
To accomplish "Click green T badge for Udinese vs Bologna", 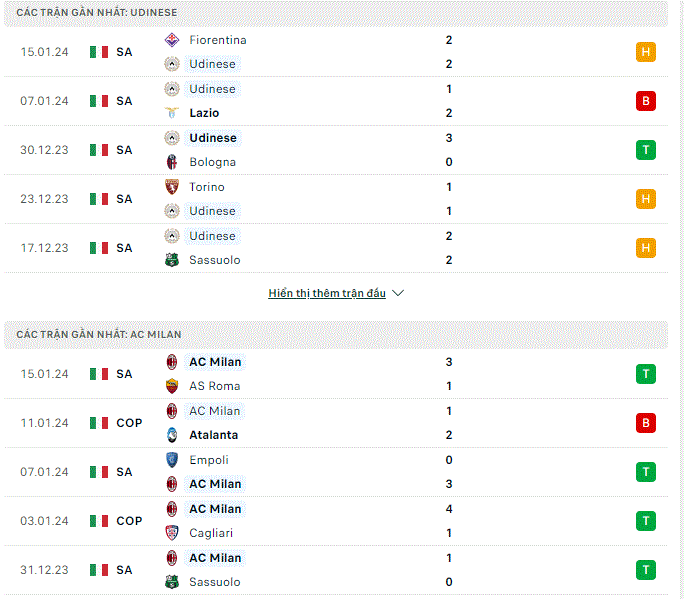I will coord(646,150).
